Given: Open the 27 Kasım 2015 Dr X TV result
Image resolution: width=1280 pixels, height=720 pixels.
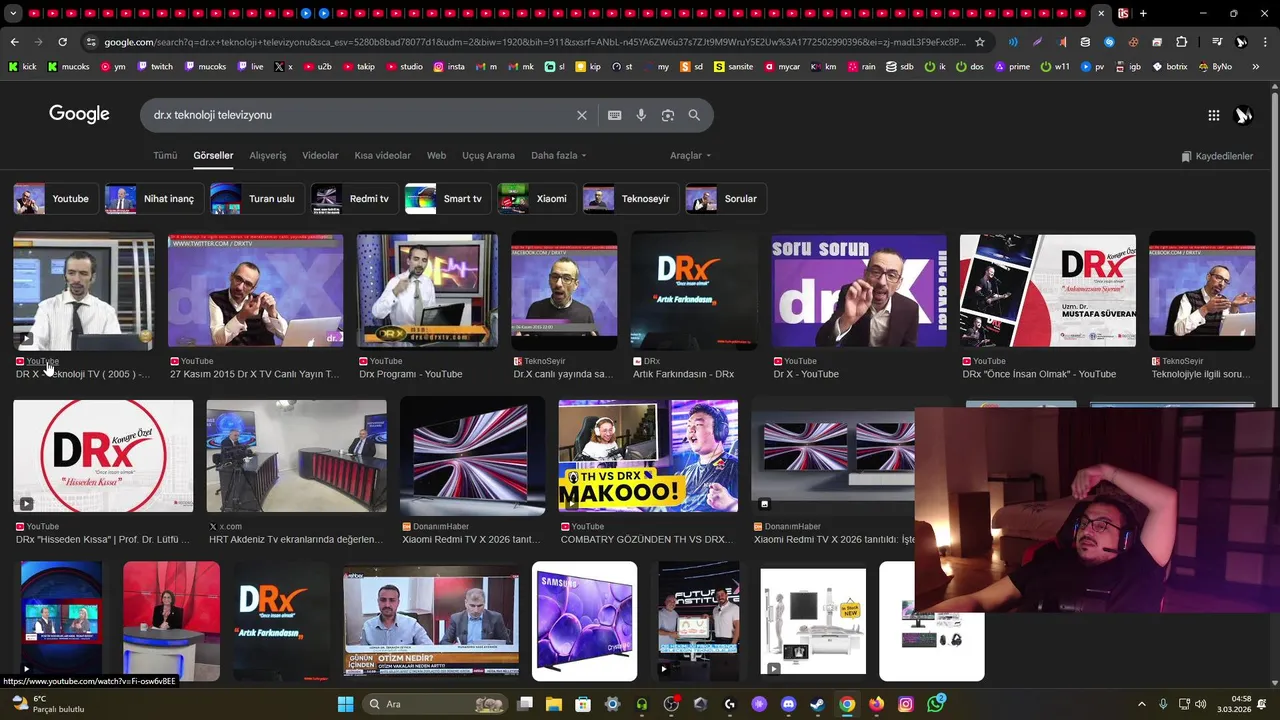Looking at the screenshot, I should pos(255,291).
